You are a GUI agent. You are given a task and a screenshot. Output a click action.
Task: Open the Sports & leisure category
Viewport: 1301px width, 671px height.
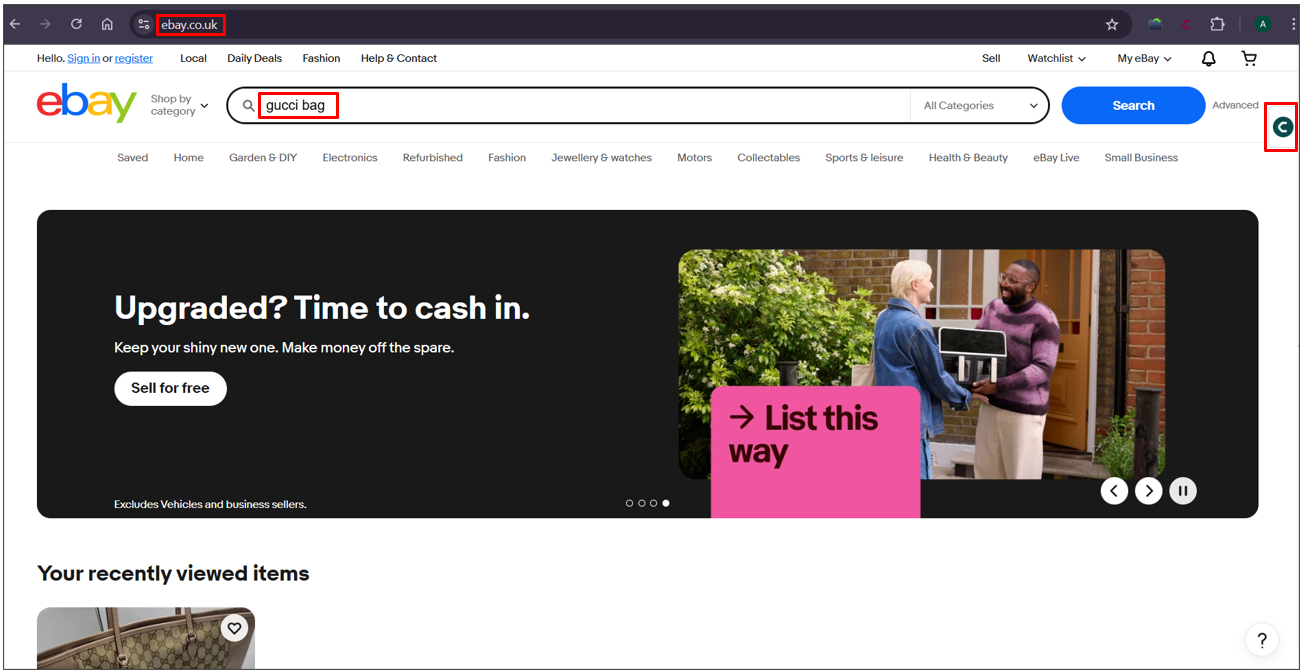[864, 158]
